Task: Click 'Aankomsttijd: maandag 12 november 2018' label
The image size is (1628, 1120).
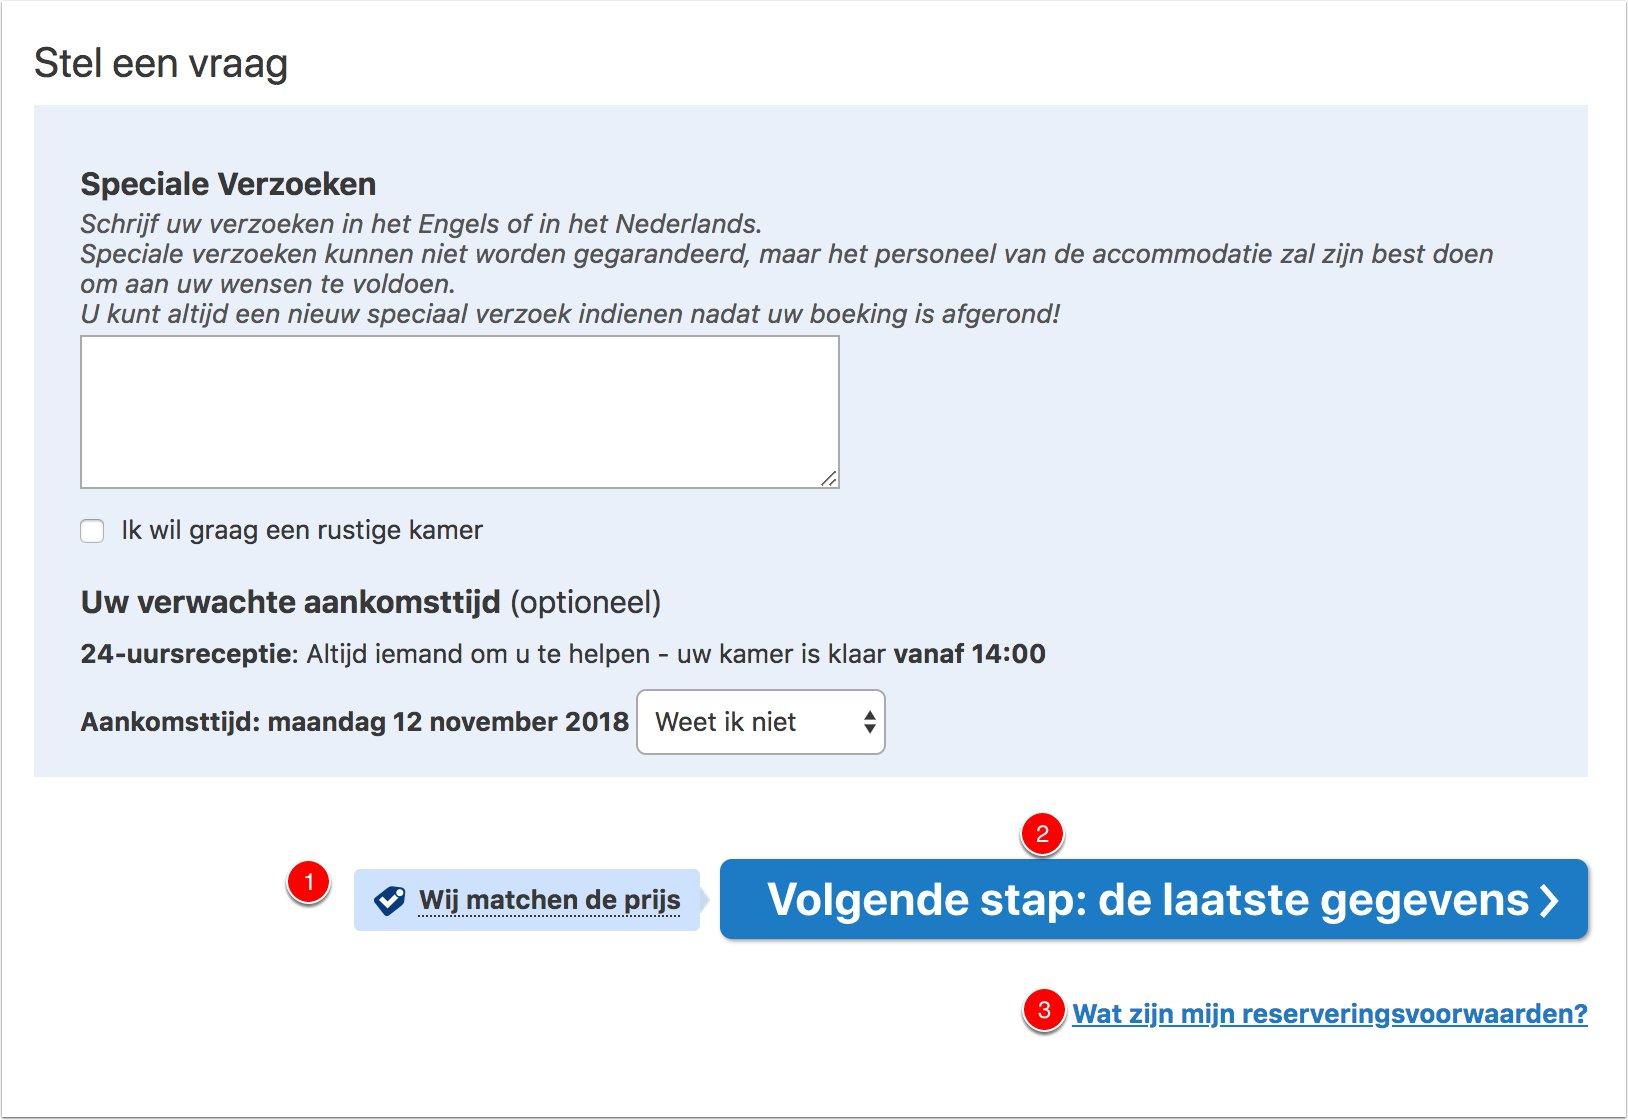Action: (x=355, y=722)
